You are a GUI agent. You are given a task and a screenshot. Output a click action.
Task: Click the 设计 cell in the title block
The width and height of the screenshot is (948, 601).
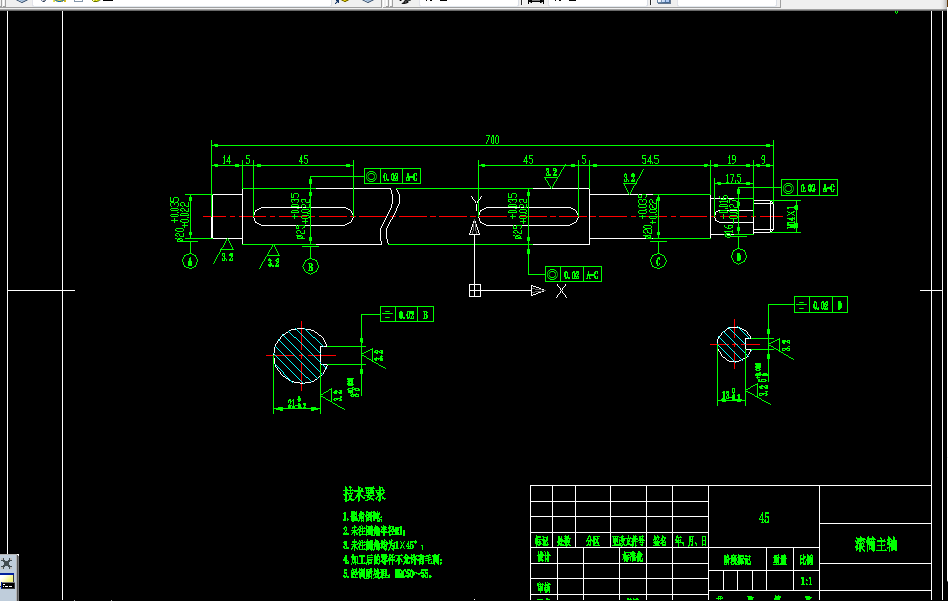tap(544, 556)
